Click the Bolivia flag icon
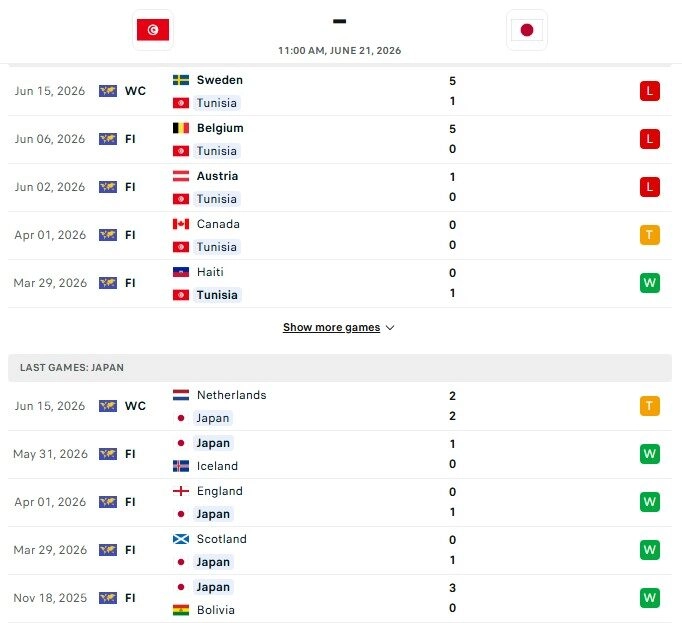This screenshot has height=623, width=682. (x=181, y=610)
